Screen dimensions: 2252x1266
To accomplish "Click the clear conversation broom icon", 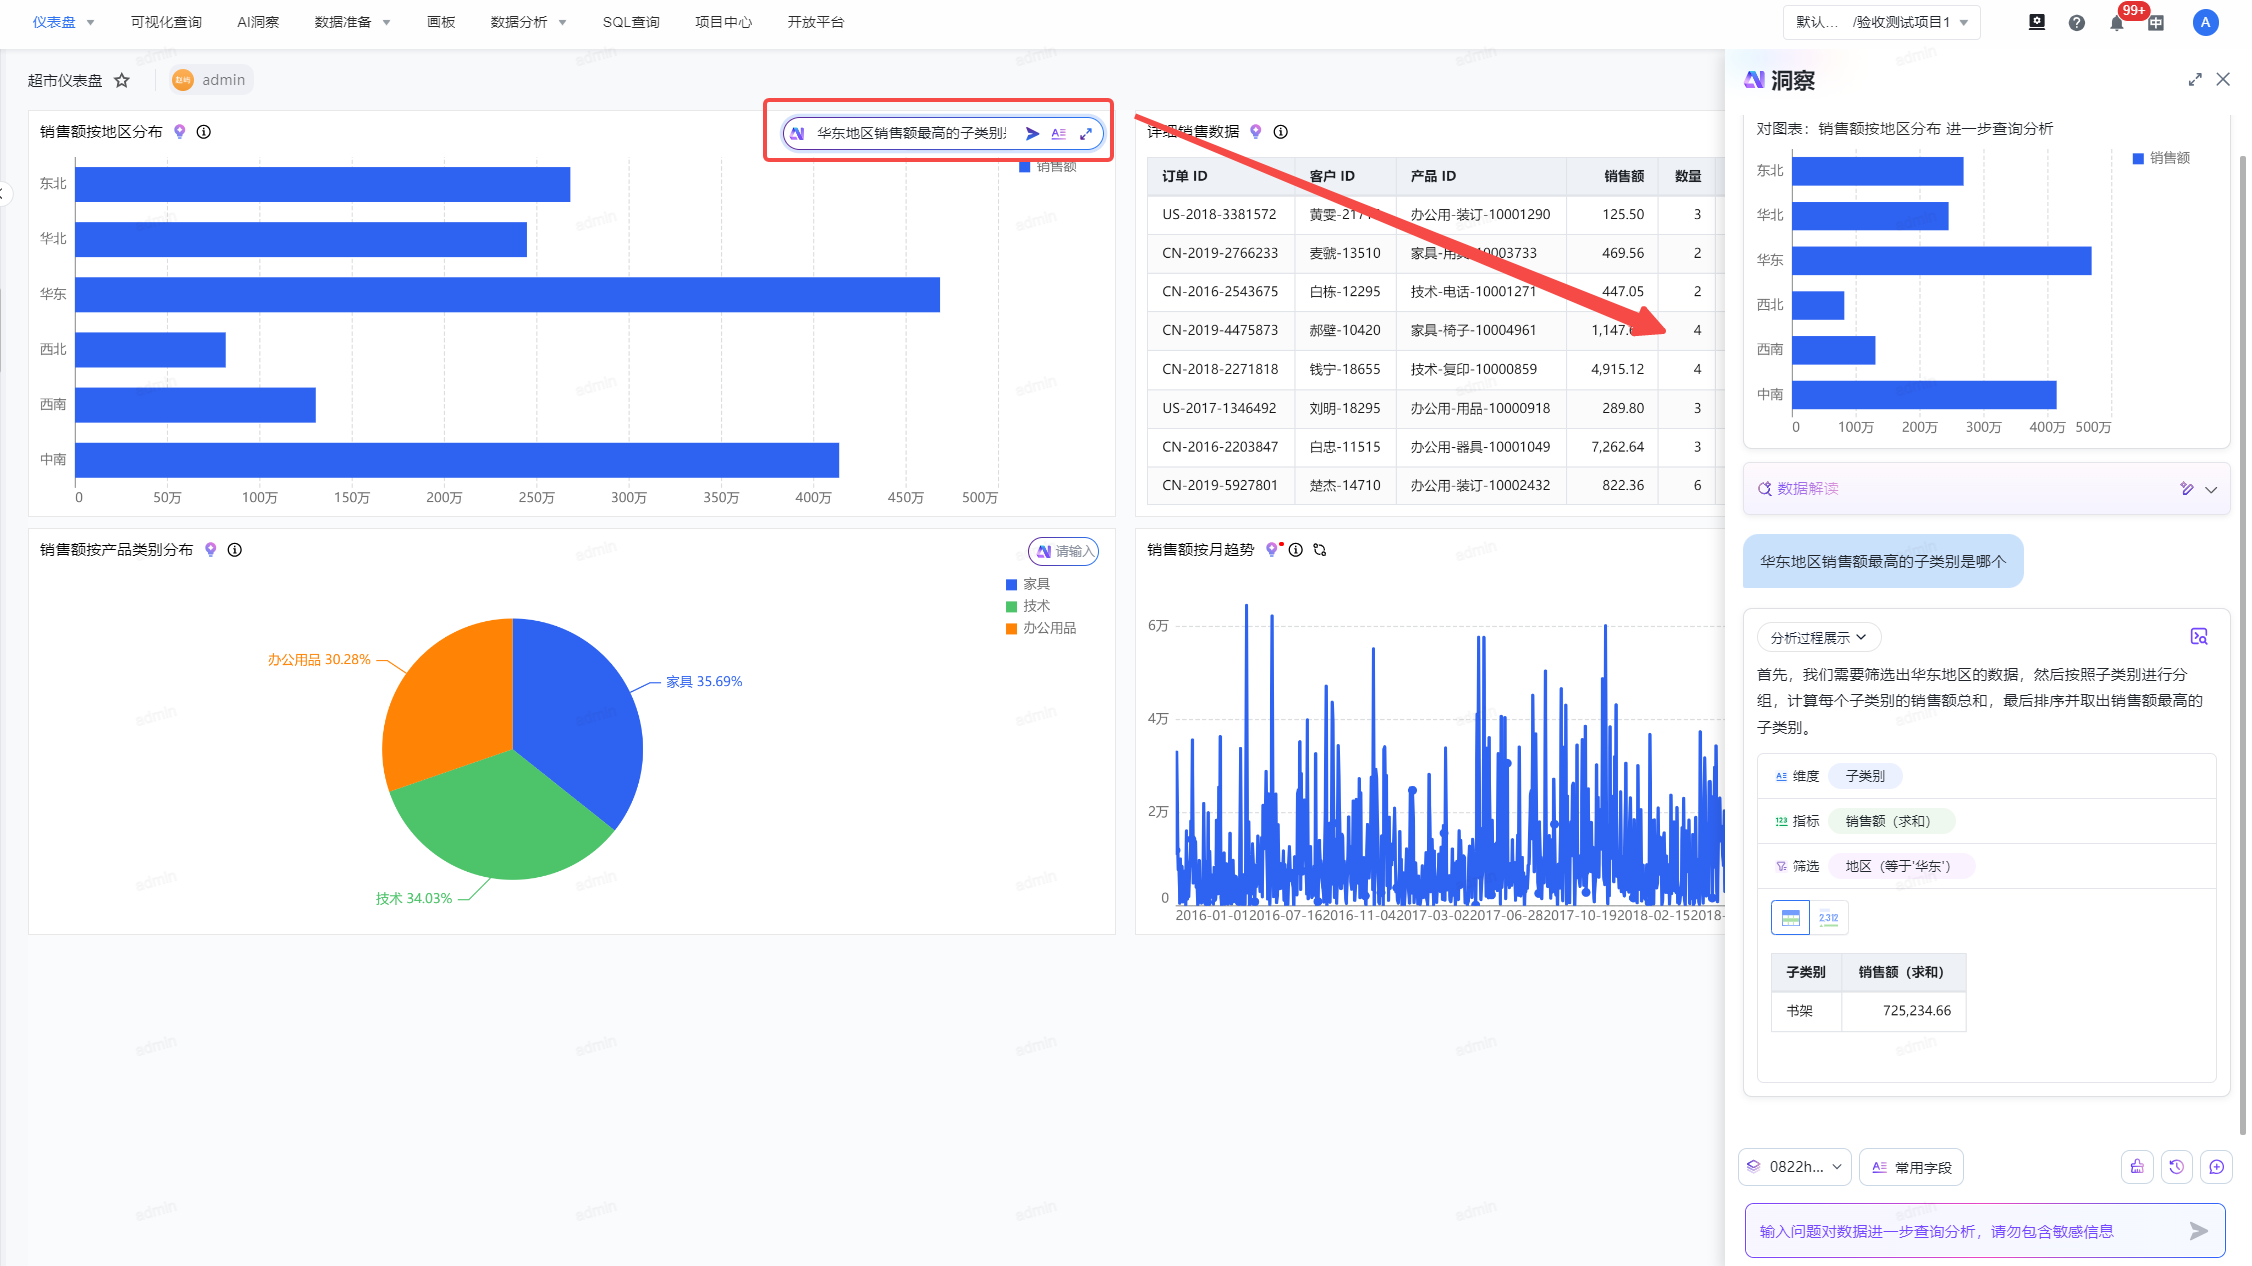I will (2137, 1167).
